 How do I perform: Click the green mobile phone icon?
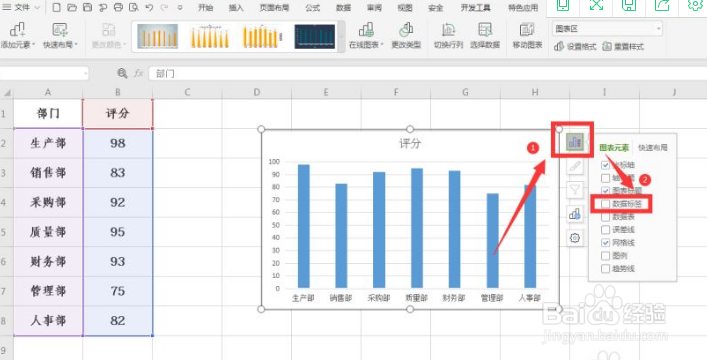coord(563,5)
